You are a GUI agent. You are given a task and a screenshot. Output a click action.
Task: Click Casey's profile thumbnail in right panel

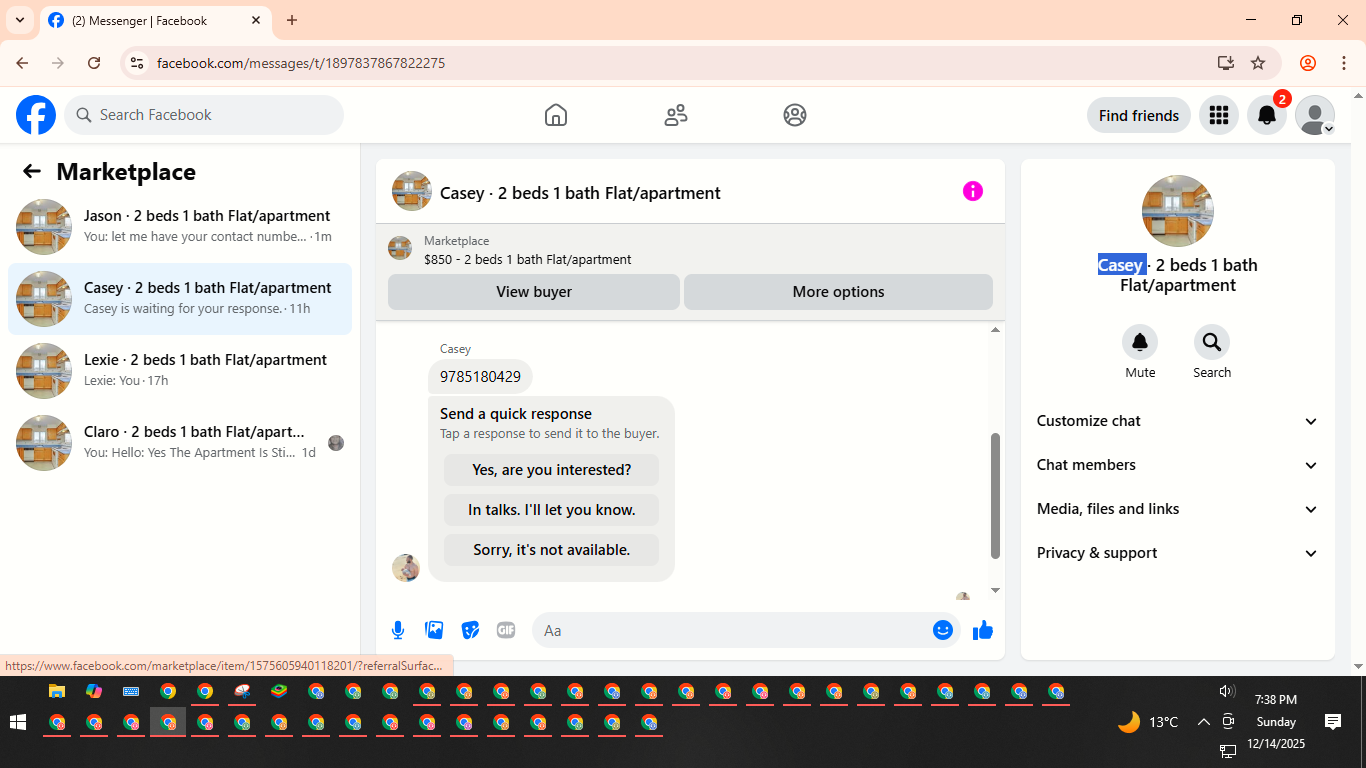1178,211
